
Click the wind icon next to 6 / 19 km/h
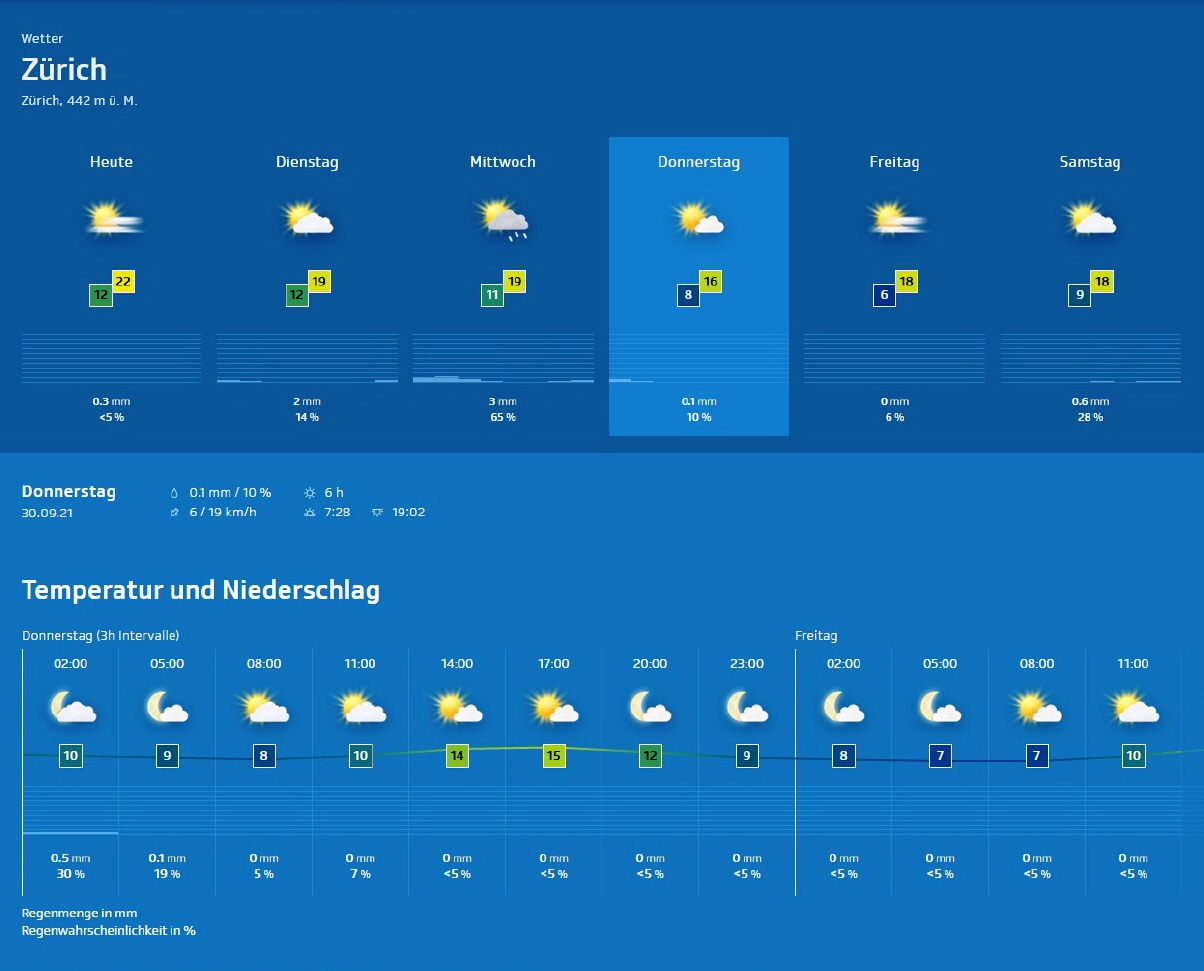(x=175, y=512)
